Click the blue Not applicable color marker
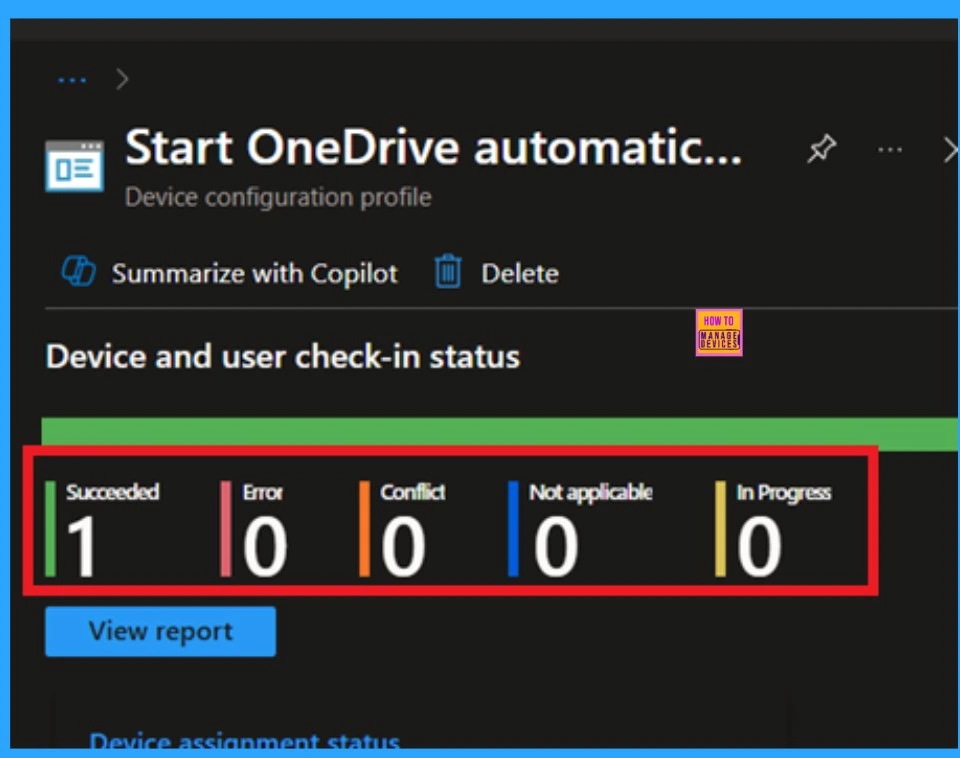This screenshot has height=758, width=960. [x=513, y=529]
